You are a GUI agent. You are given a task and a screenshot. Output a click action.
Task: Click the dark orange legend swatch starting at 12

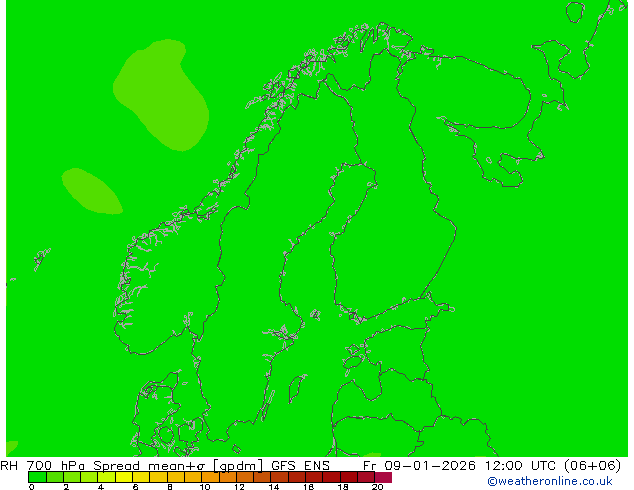(x=245, y=477)
